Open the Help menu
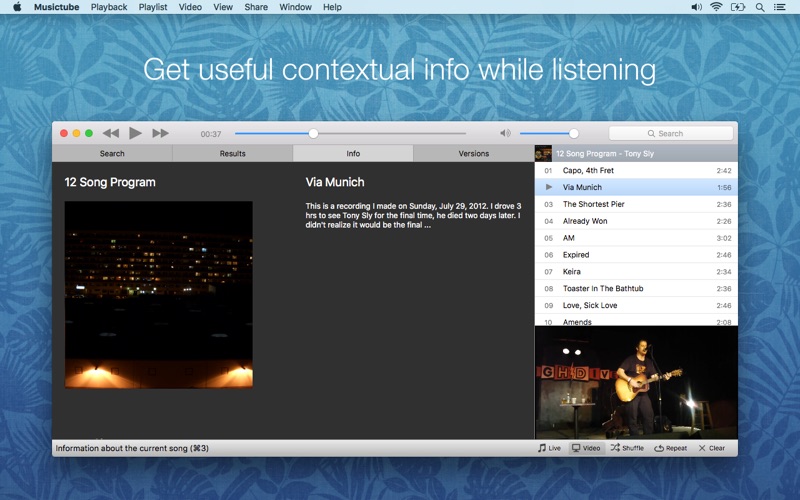Viewport: 800px width, 500px height. (332, 7)
